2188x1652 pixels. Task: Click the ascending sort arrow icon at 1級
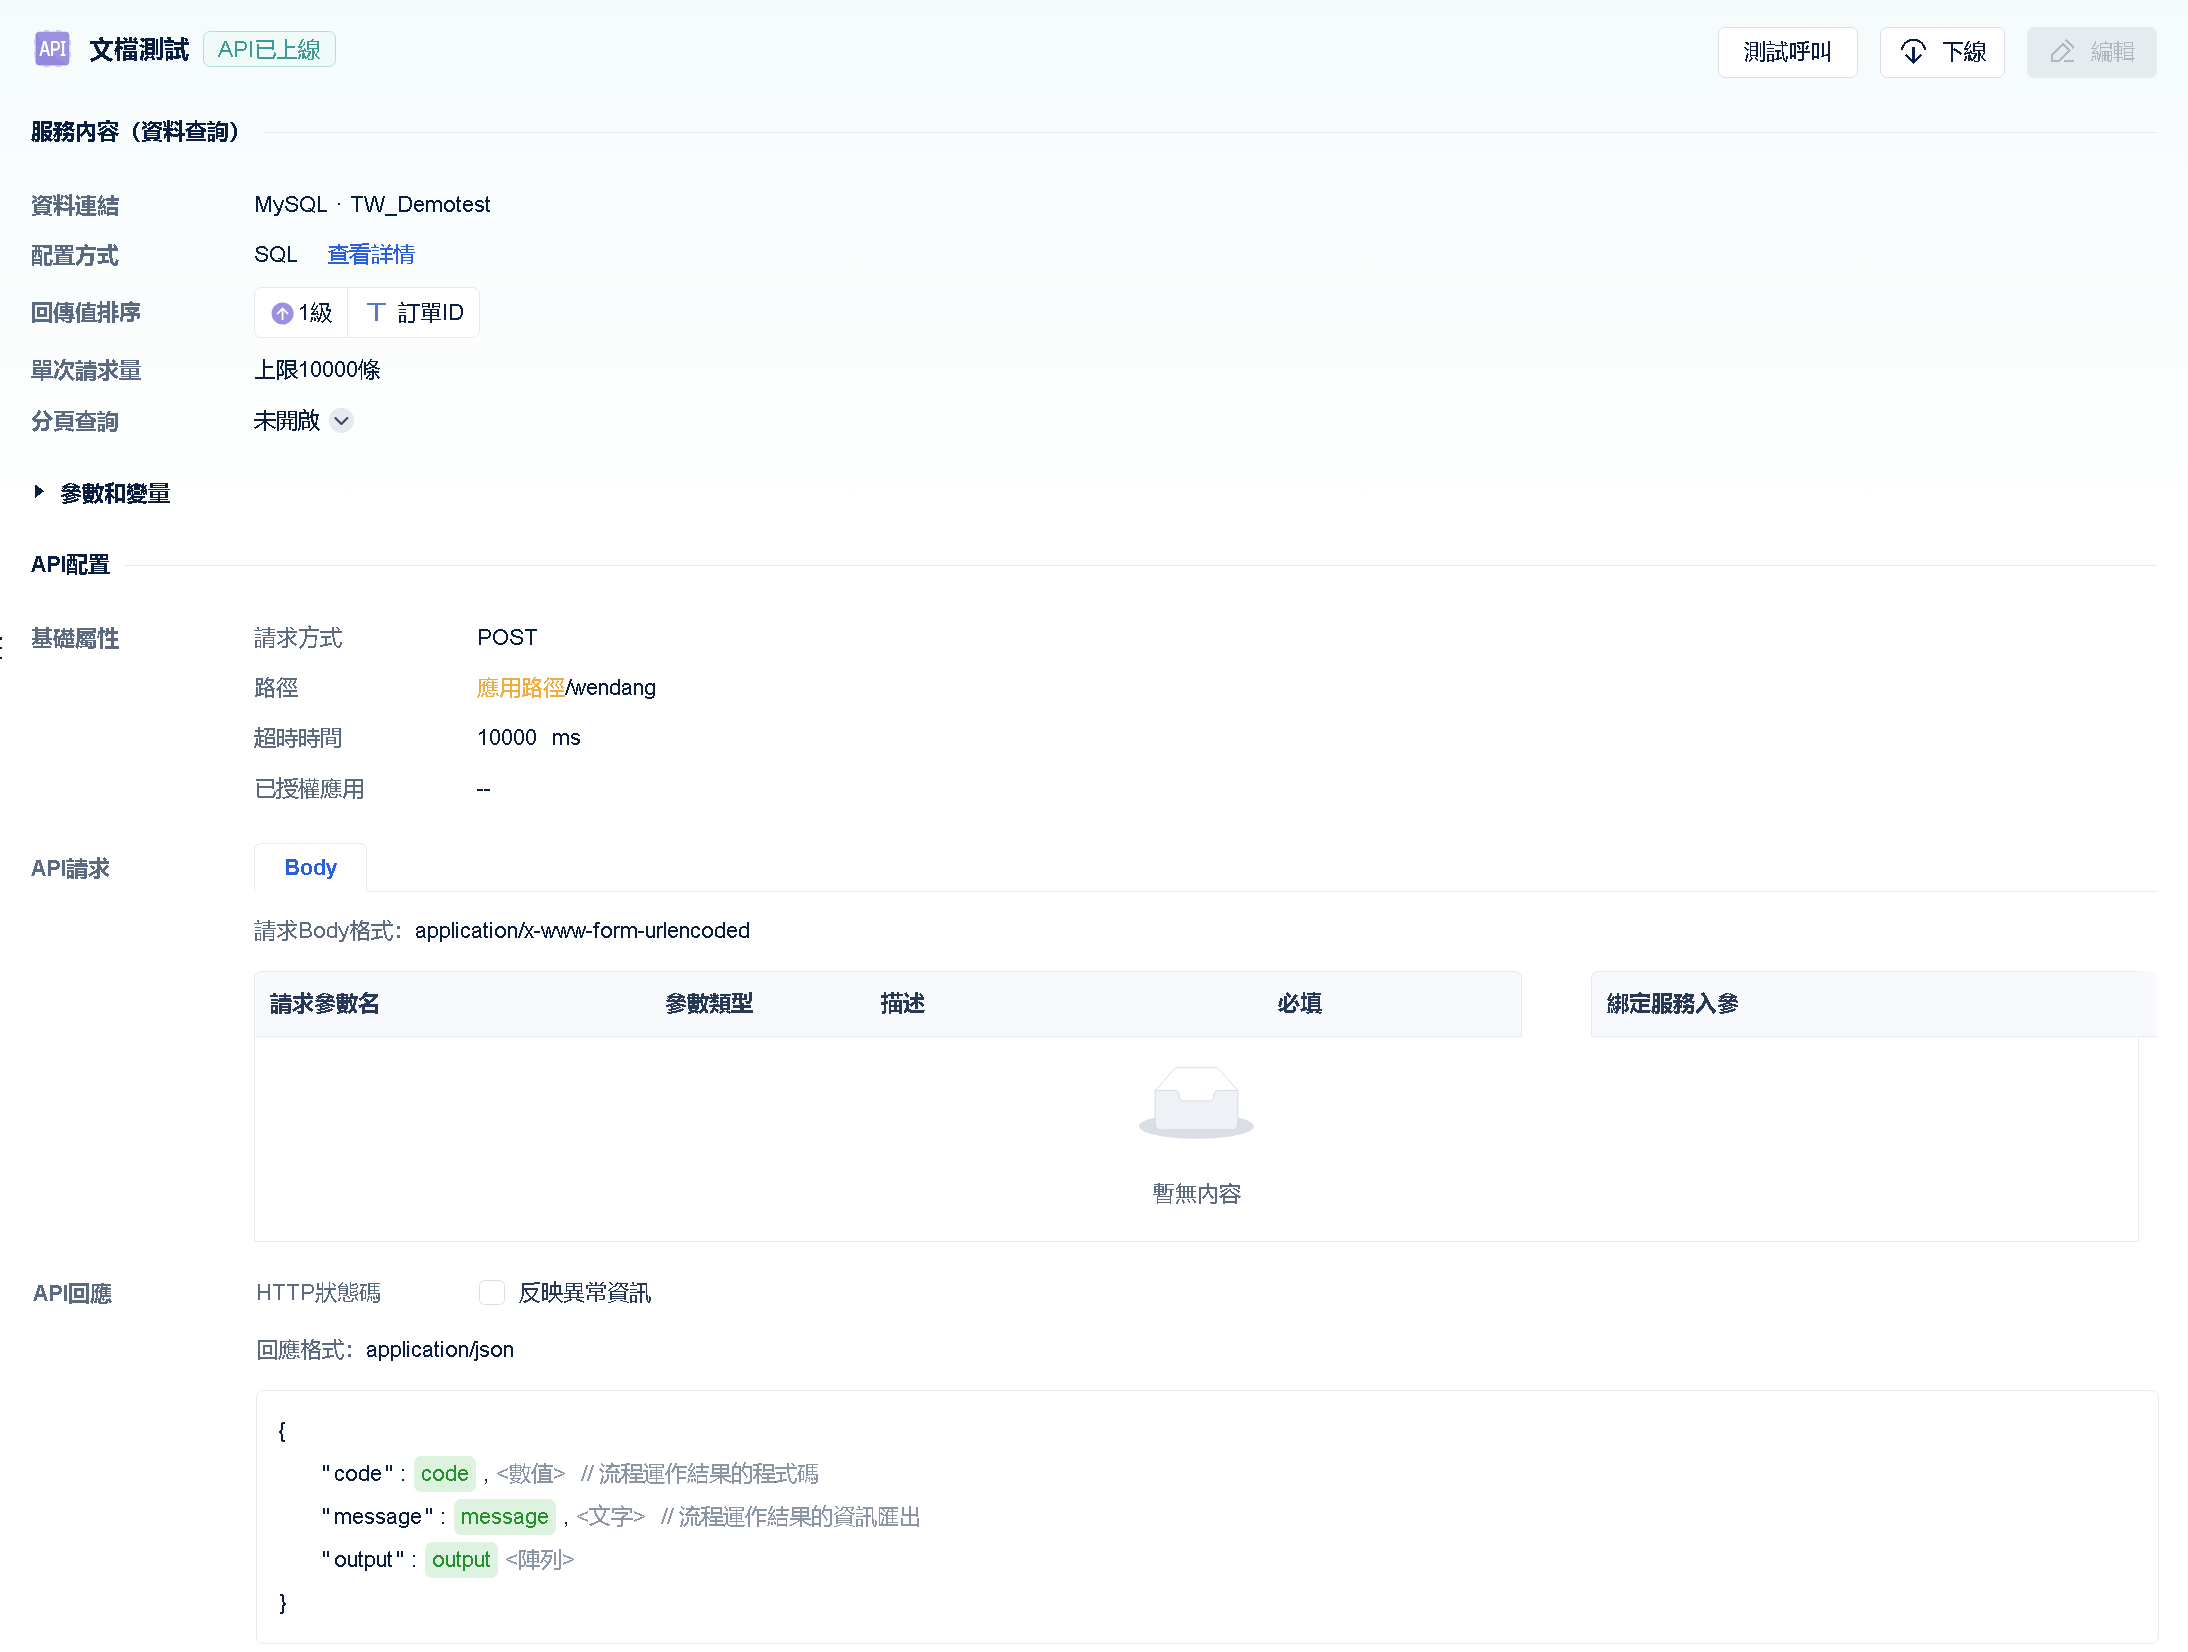pyautogui.click(x=283, y=314)
